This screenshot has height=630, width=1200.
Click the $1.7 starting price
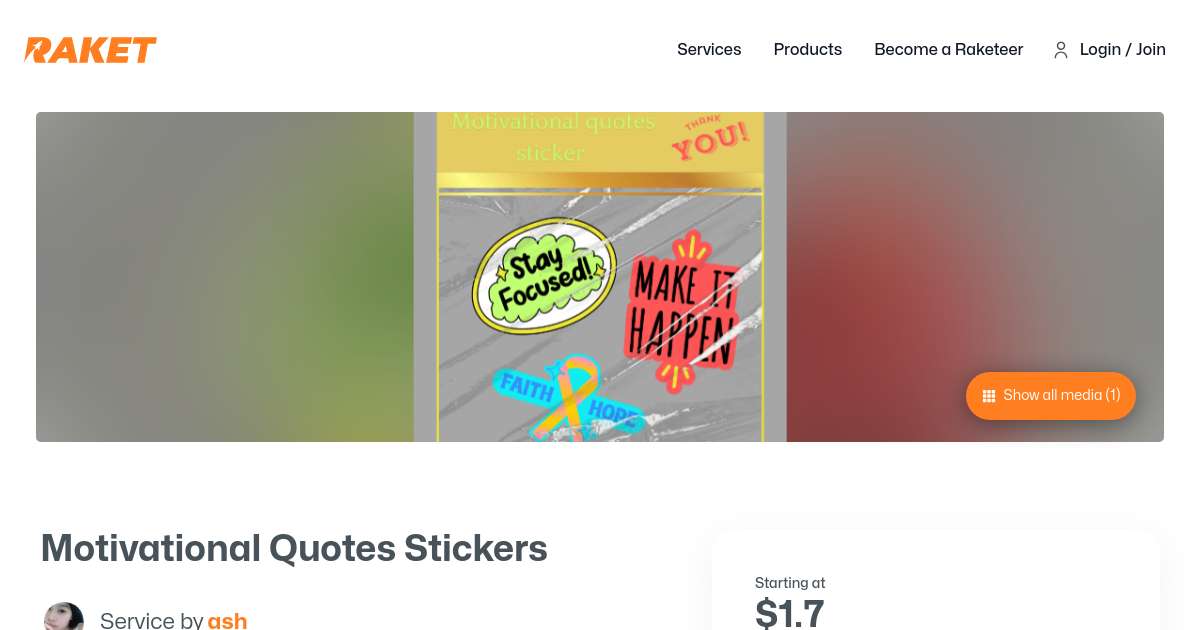[x=790, y=613]
